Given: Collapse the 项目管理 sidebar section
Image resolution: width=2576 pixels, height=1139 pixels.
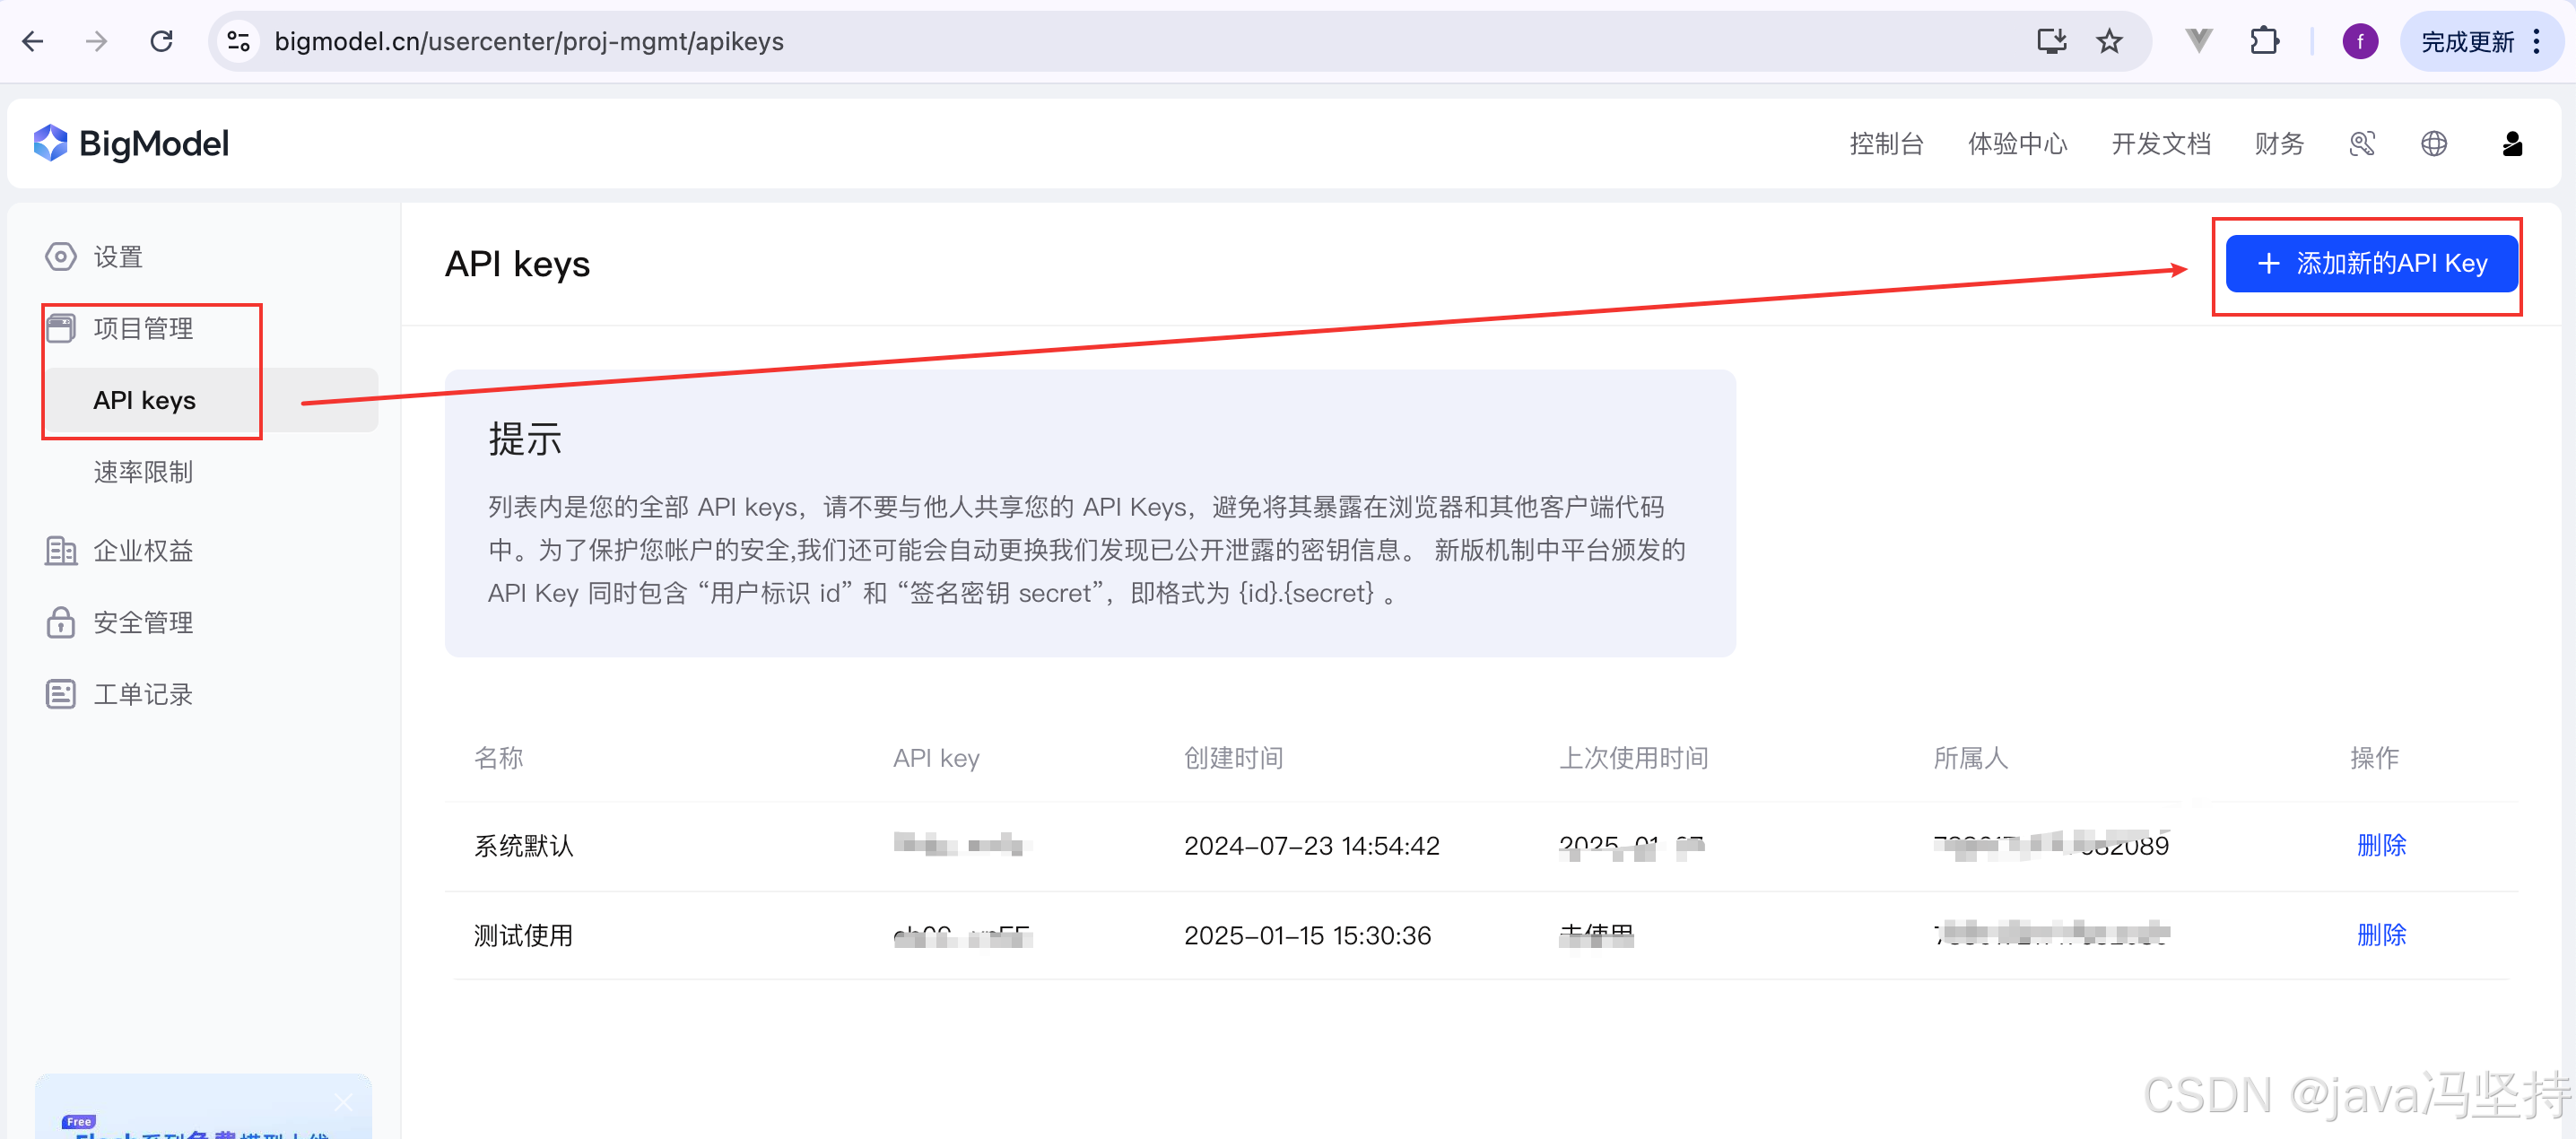Looking at the screenshot, I should coord(143,328).
